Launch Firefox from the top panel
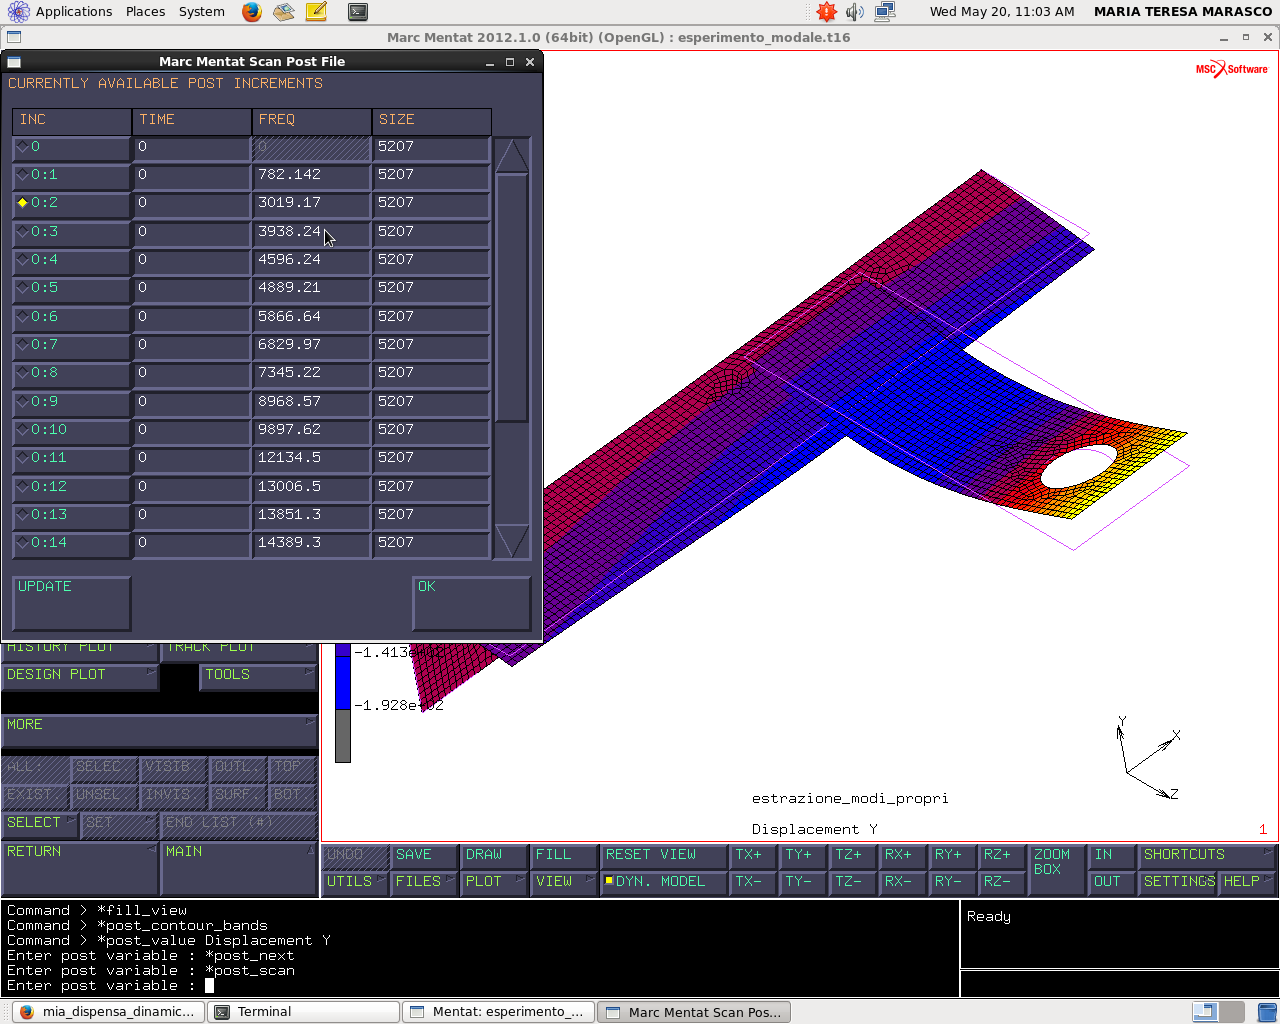The height and width of the screenshot is (1024, 1280). [251, 12]
